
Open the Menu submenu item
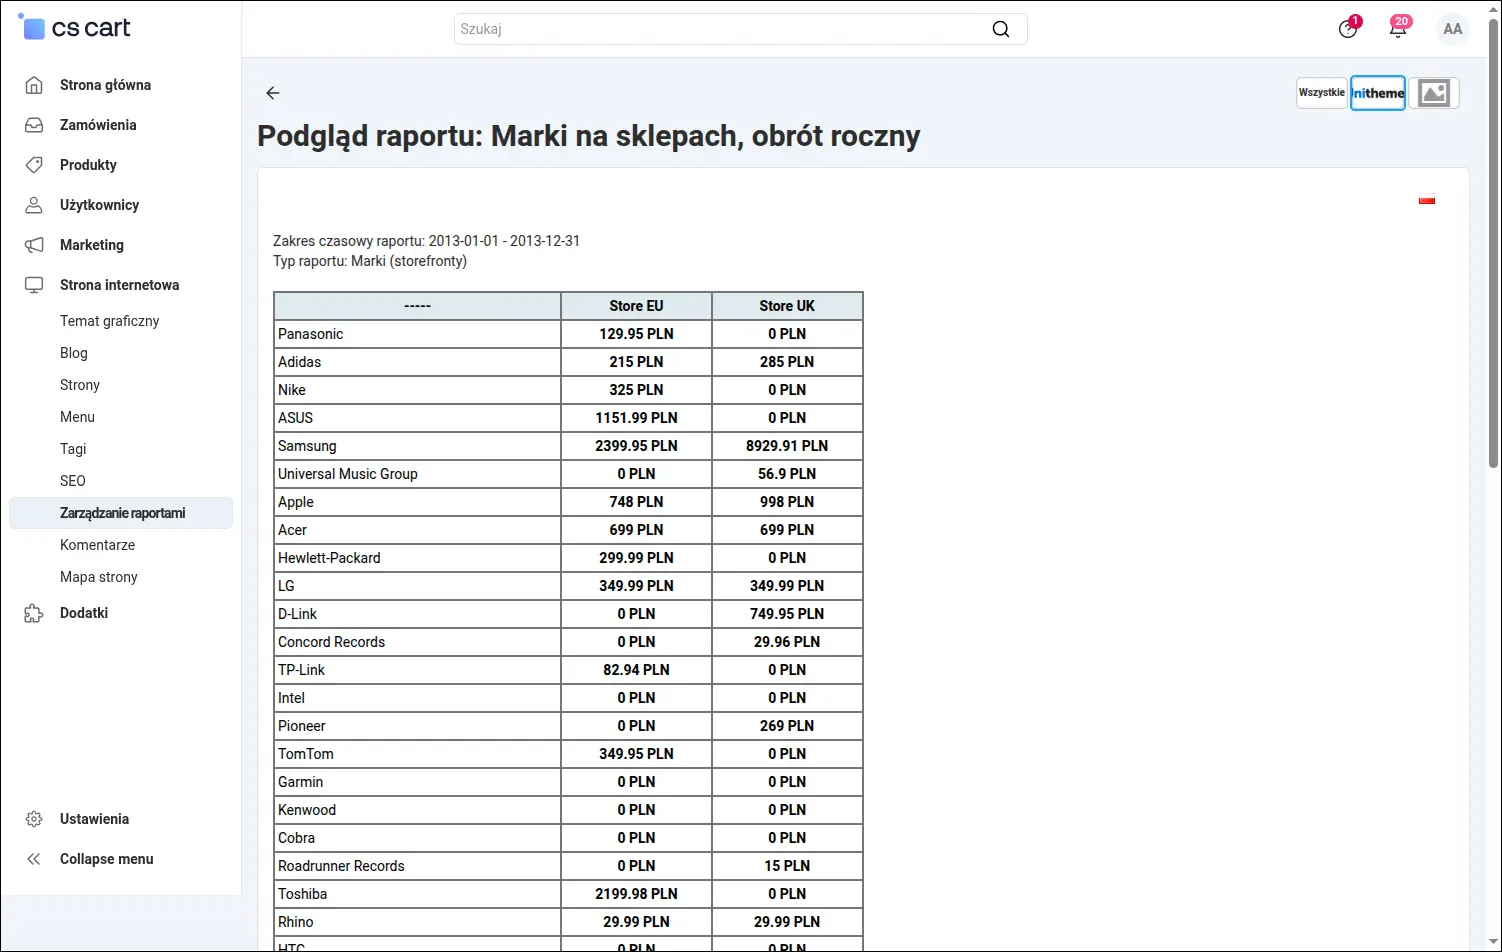[x=77, y=417]
